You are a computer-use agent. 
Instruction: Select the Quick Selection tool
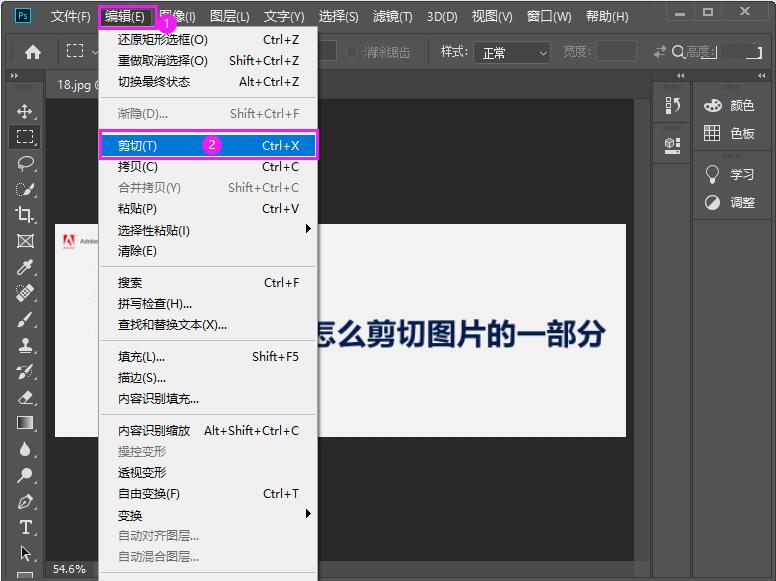coord(25,189)
